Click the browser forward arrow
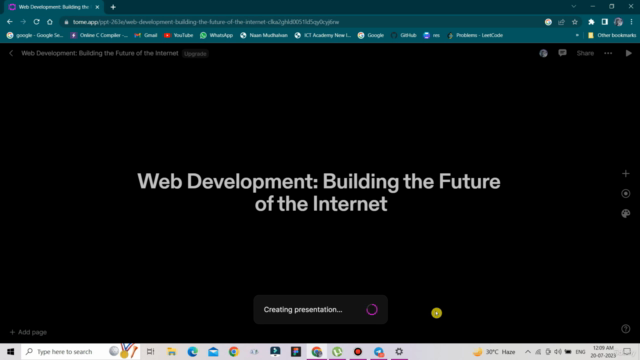Screen dimensions: 640x360 23,22
